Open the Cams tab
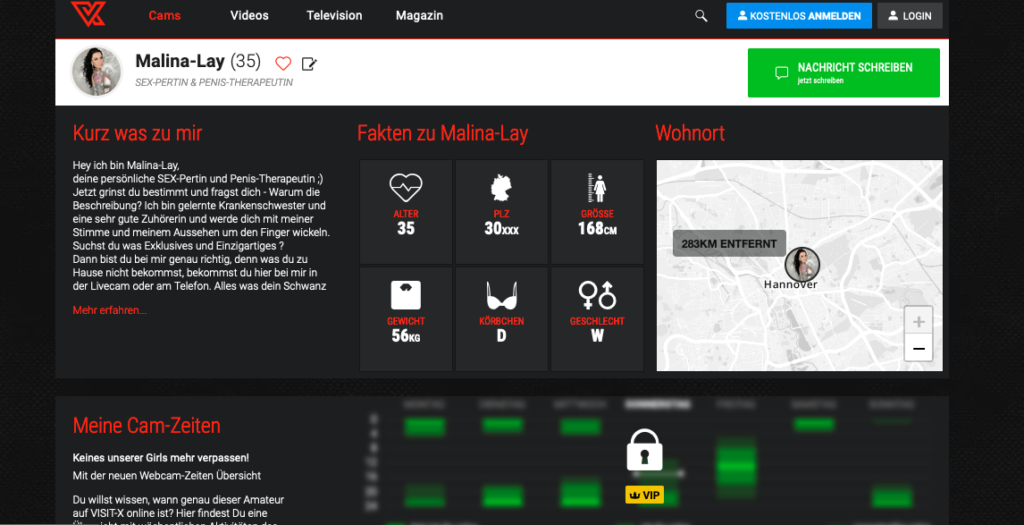This screenshot has width=1024, height=525. pyautogui.click(x=165, y=16)
